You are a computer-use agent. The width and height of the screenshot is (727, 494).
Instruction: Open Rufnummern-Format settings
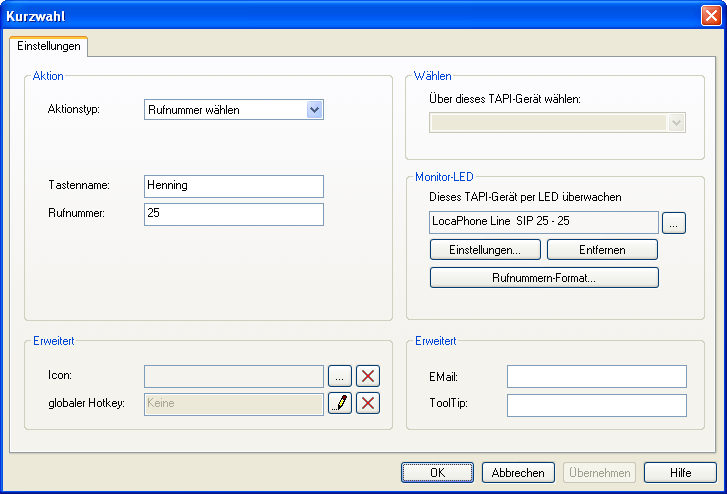544,278
